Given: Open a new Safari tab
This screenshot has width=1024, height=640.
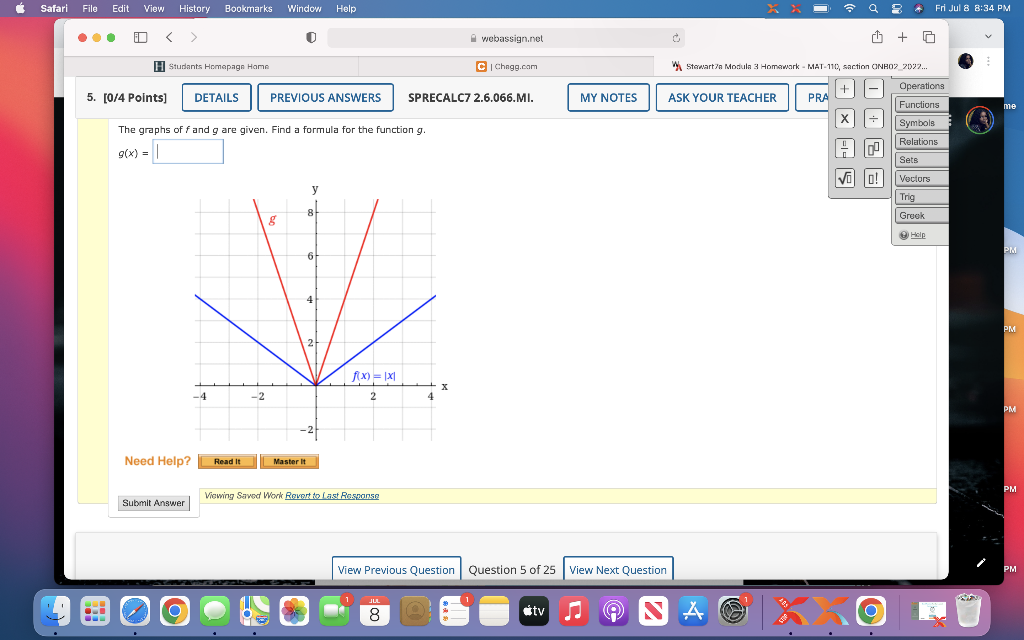Looking at the screenshot, I should point(903,37).
